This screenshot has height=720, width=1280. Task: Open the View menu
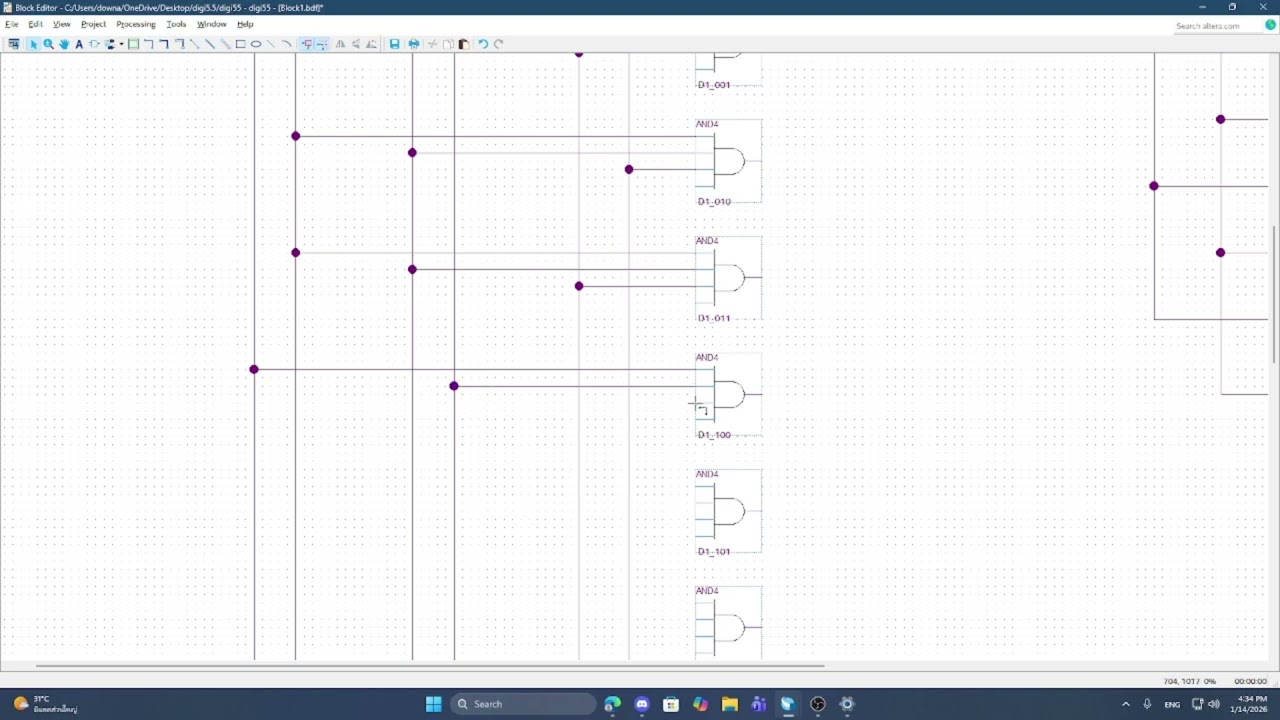pyautogui.click(x=61, y=24)
